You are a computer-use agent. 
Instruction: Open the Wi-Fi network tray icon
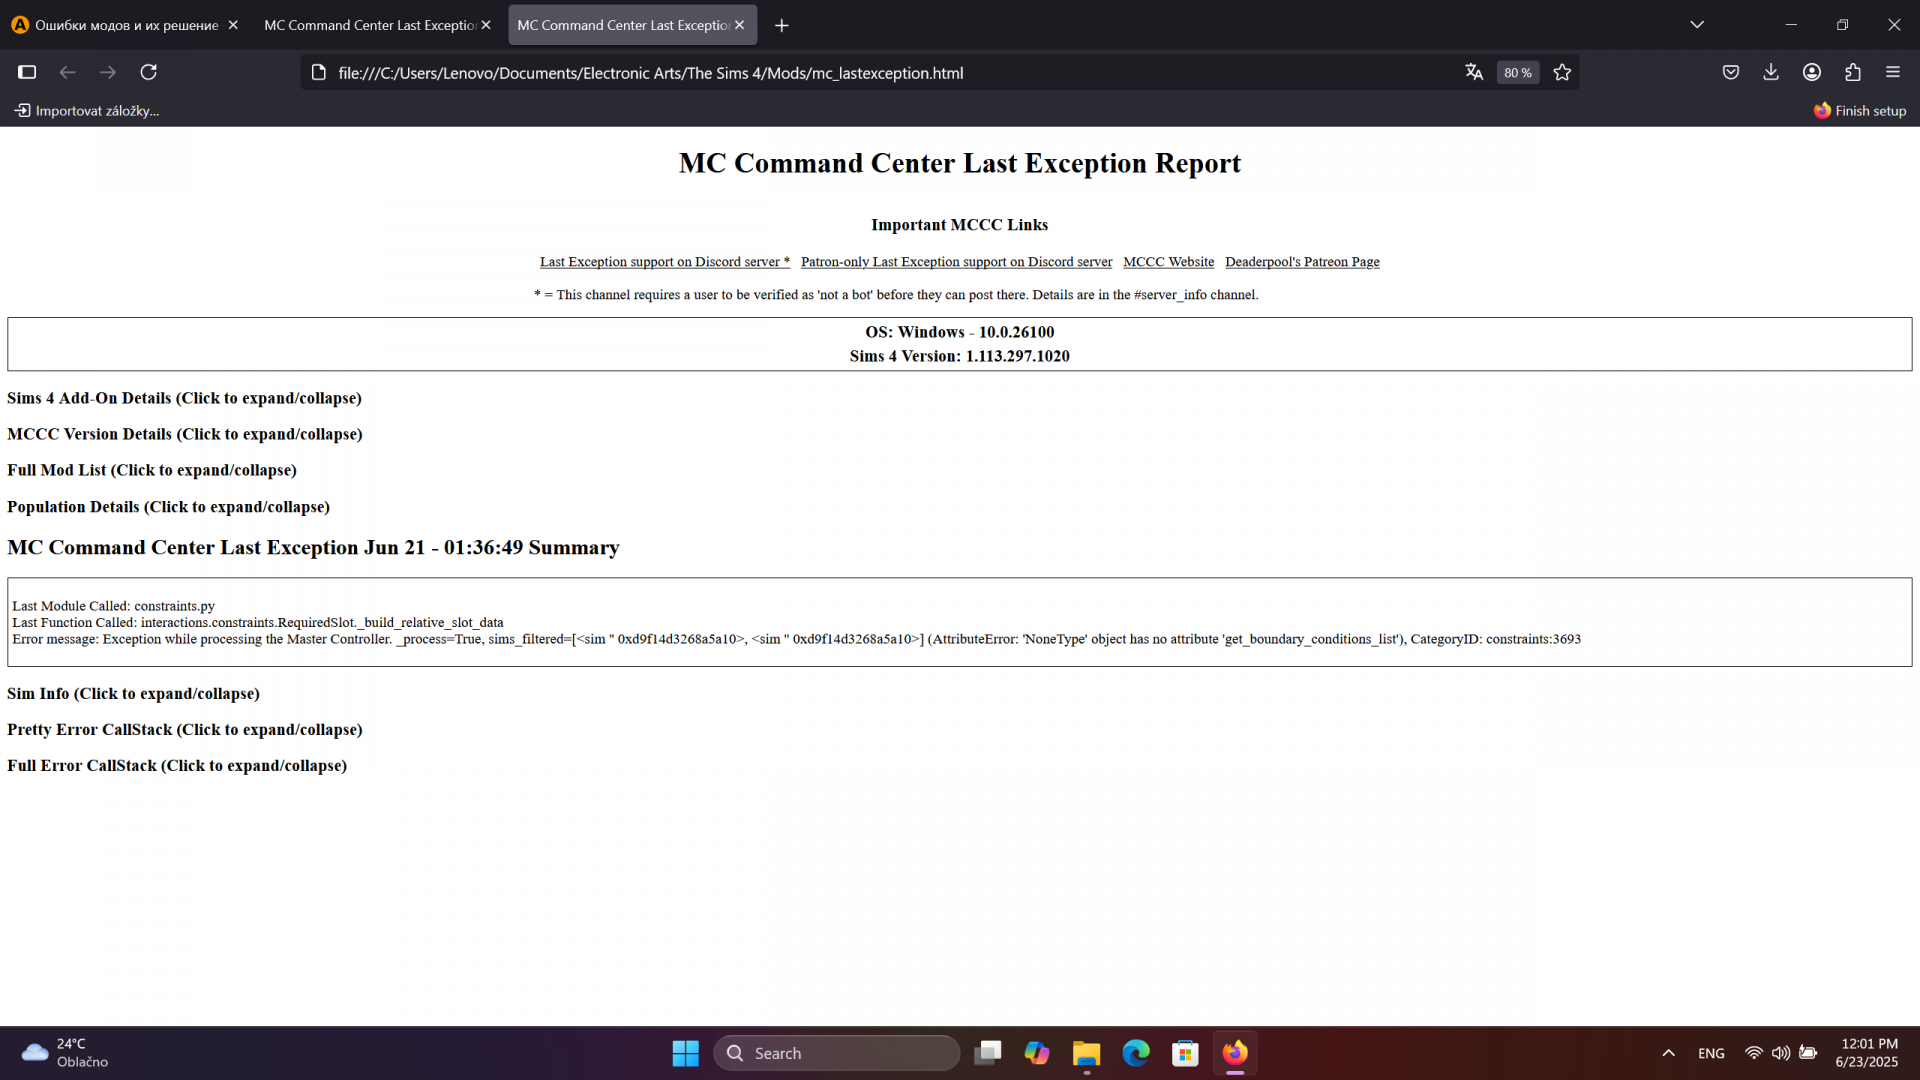[x=1754, y=1053]
